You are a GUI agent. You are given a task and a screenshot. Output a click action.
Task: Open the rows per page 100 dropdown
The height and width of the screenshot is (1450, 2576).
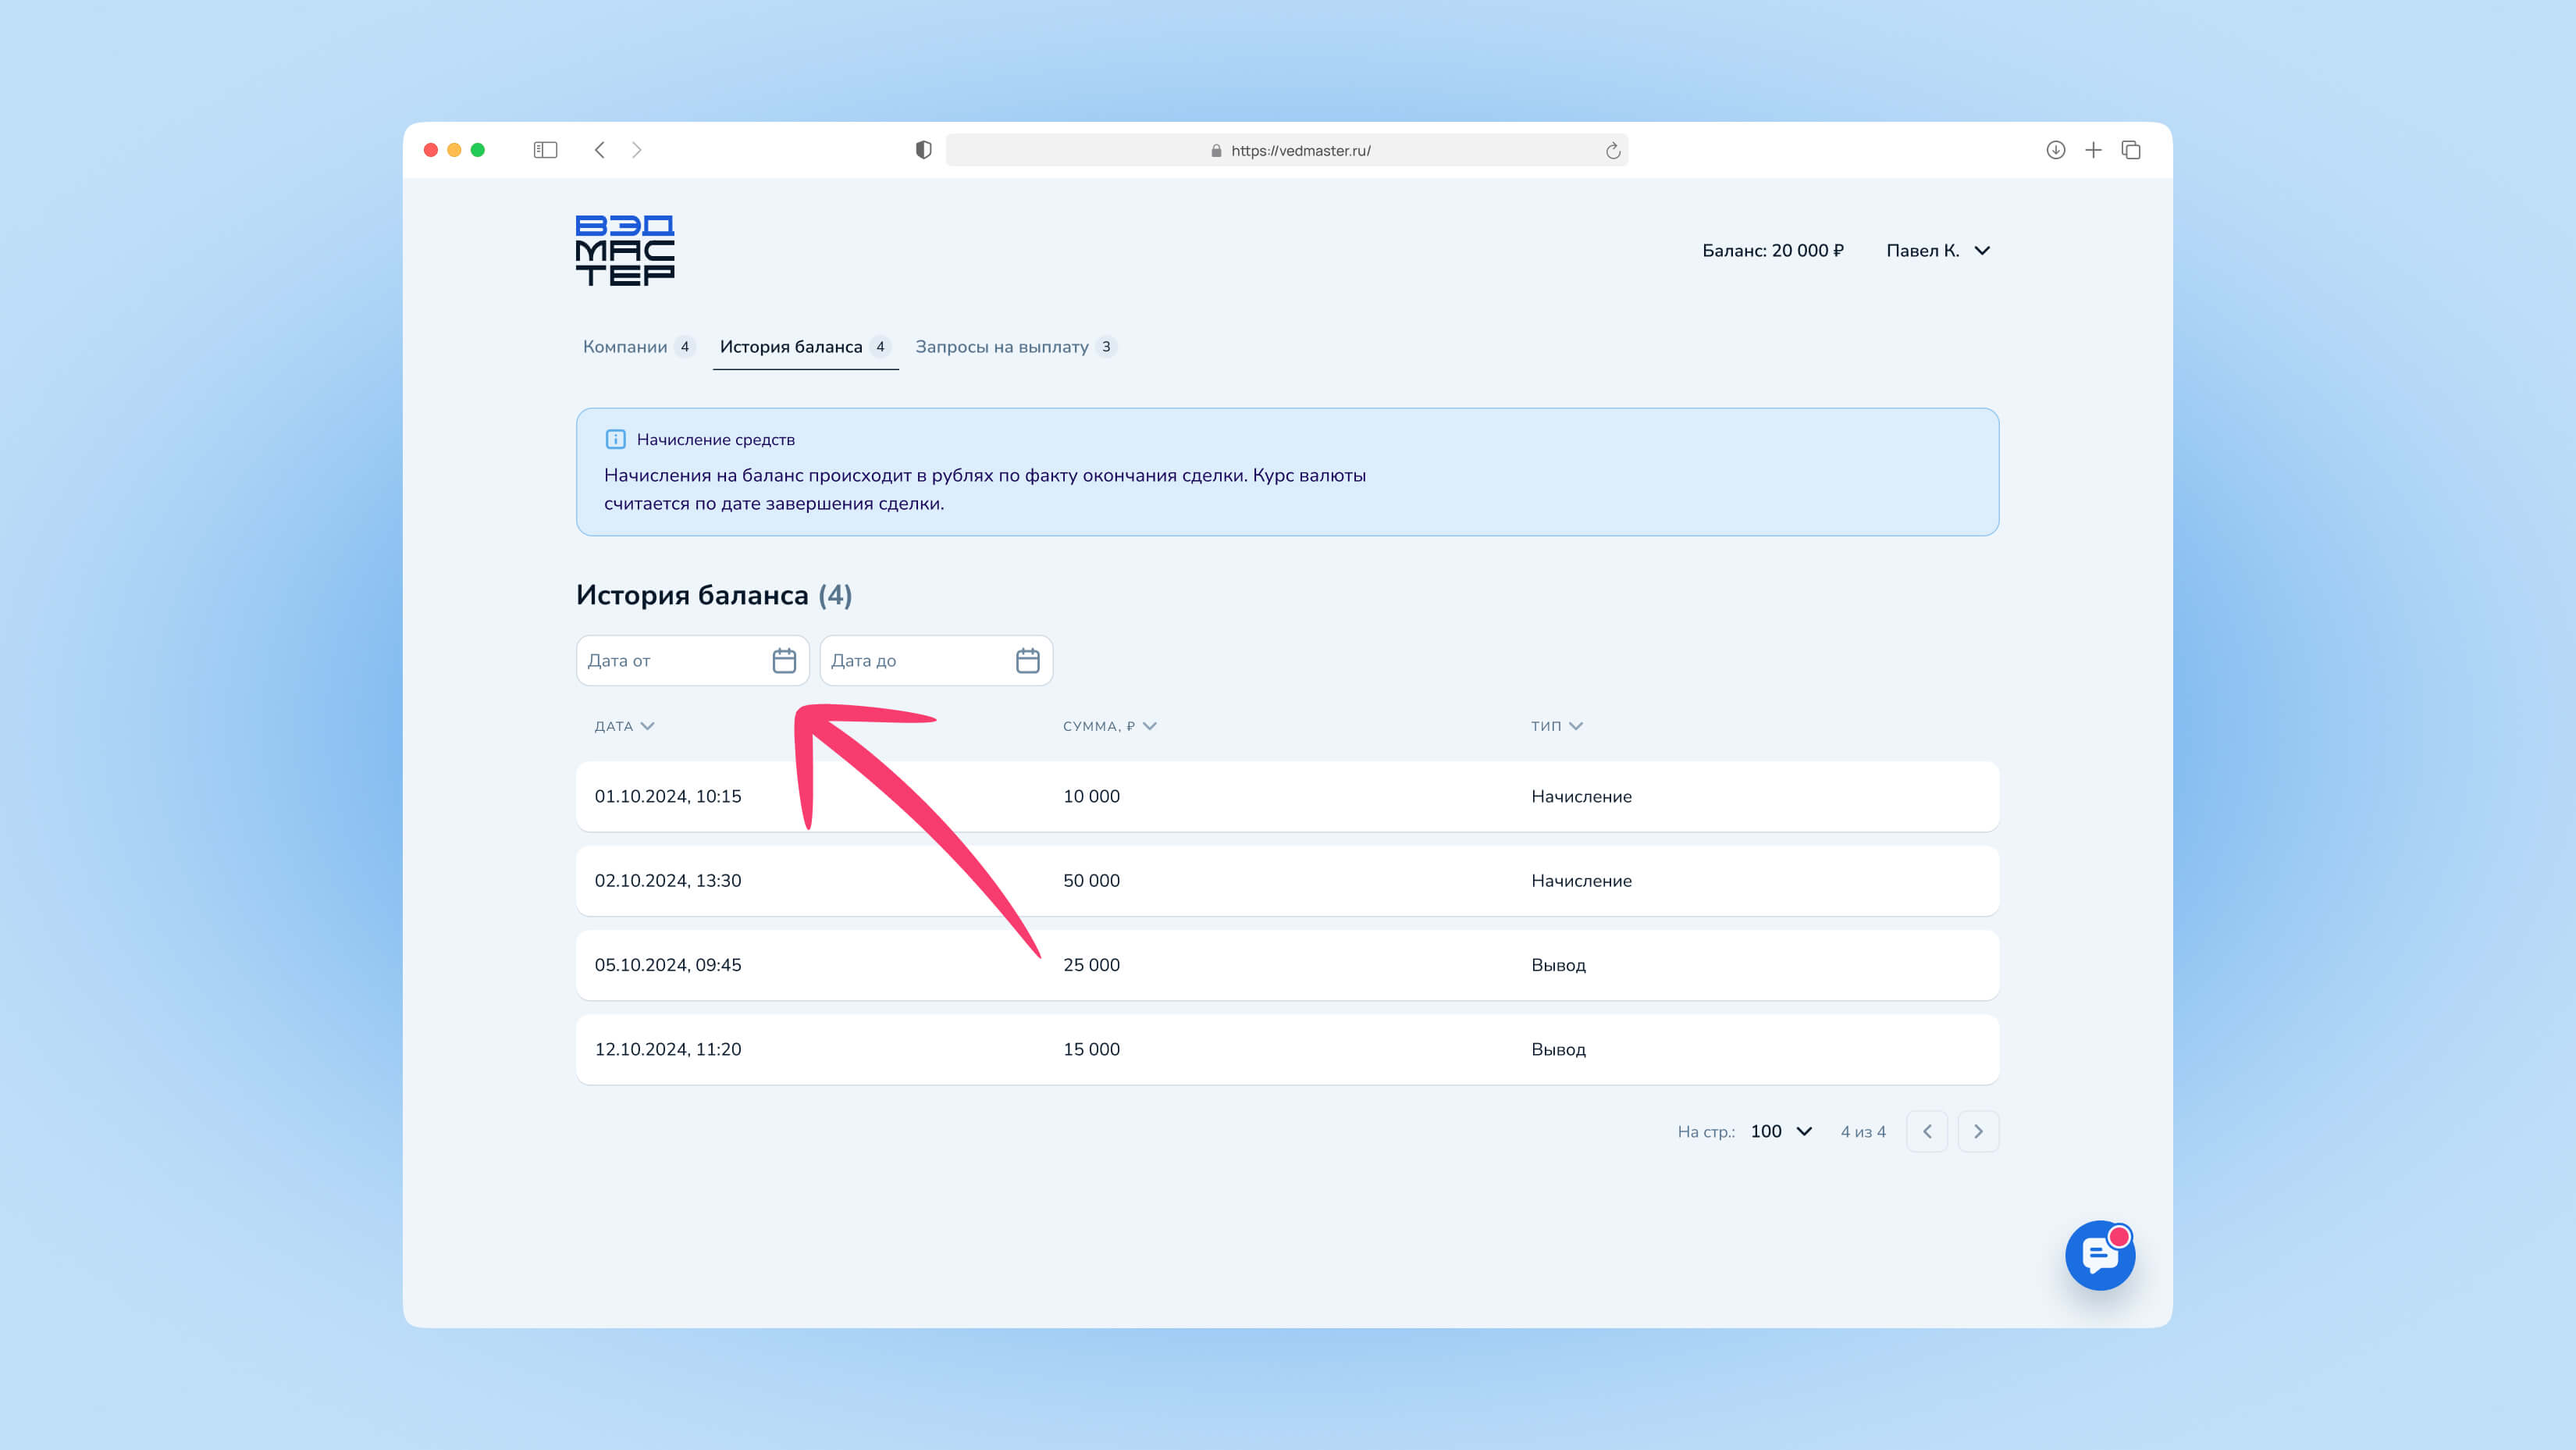click(1781, 1131)
